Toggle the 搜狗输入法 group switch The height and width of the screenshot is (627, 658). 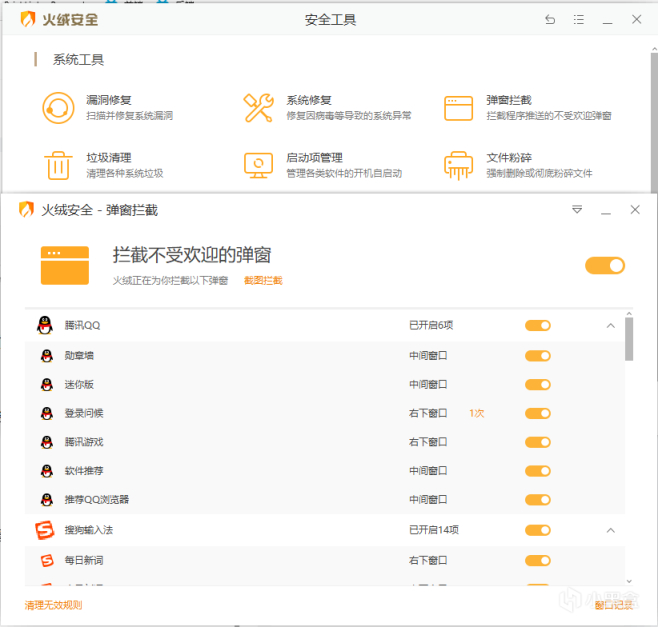538,530
